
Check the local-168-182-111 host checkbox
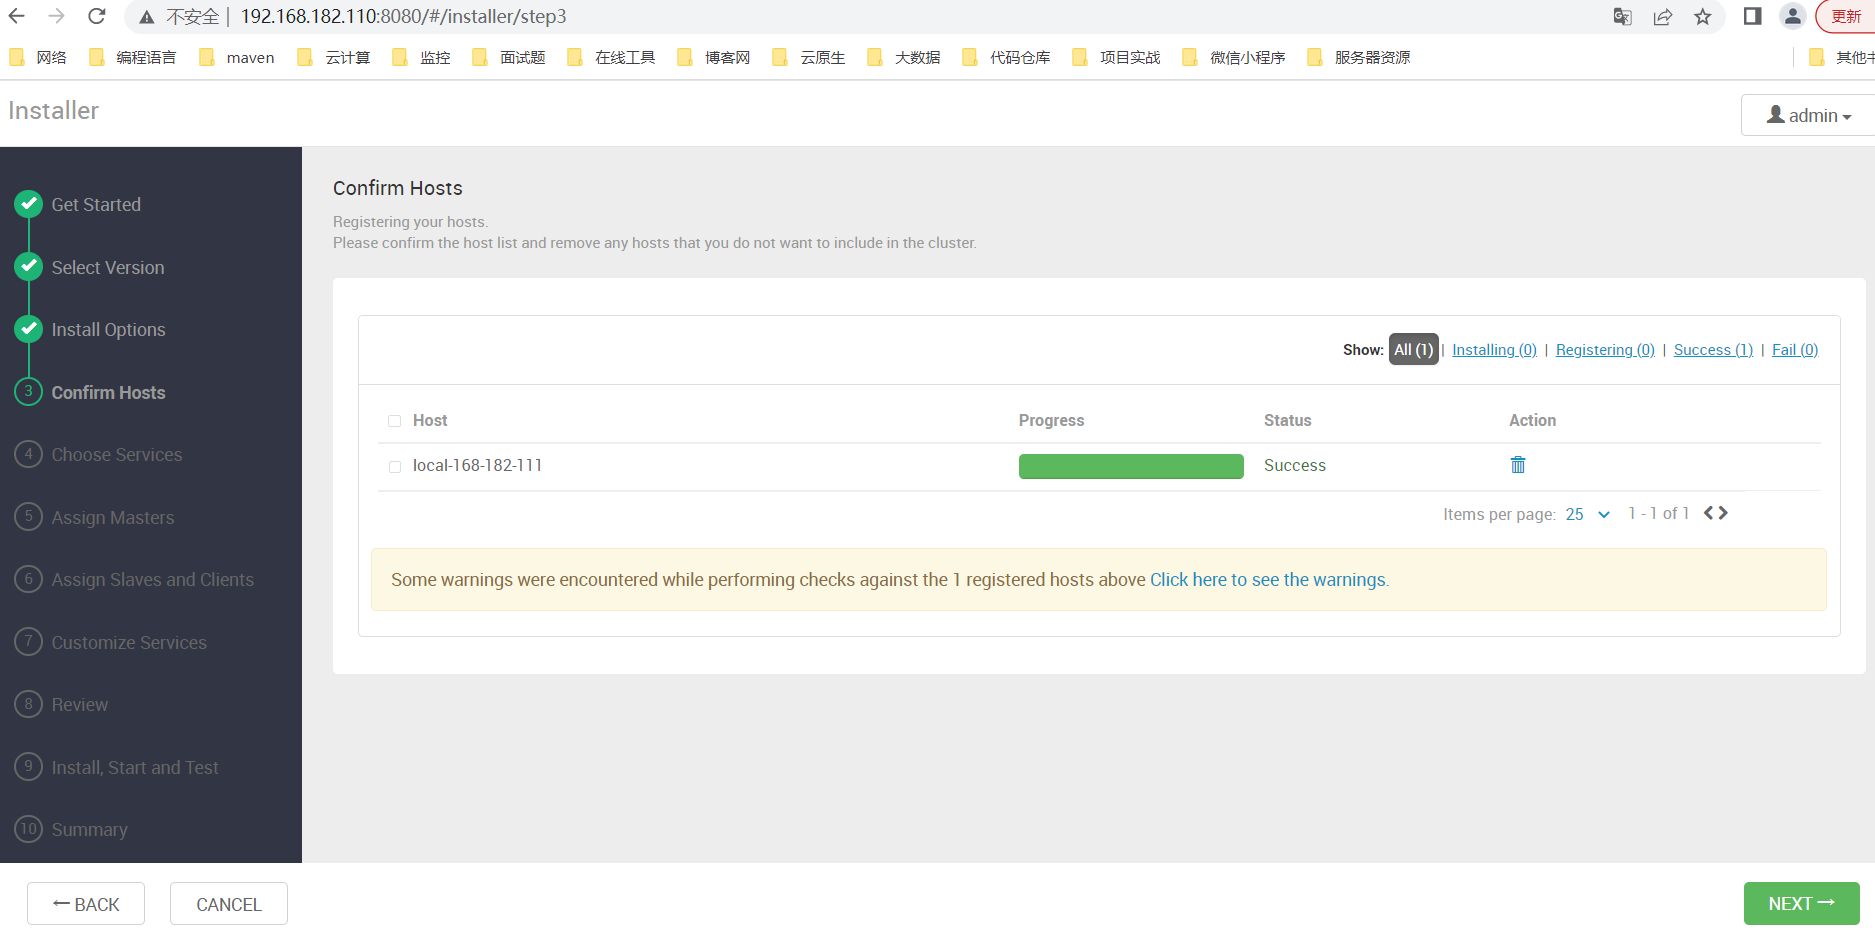395,467
